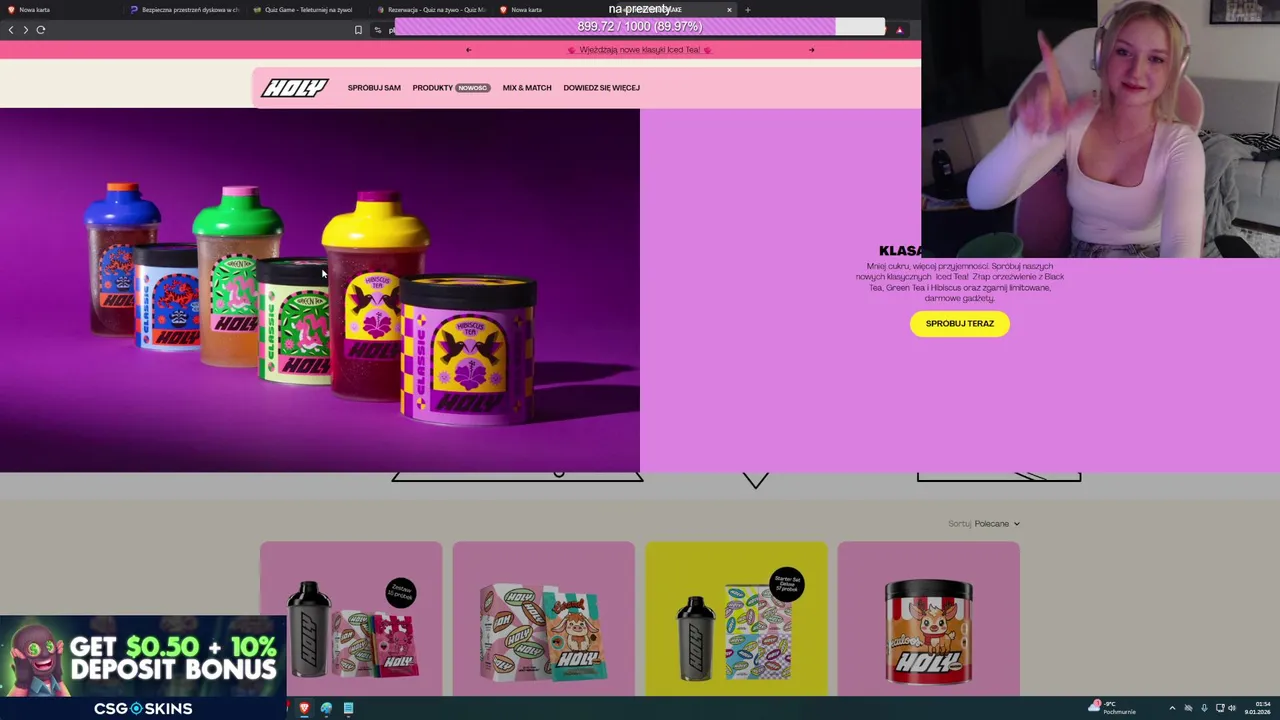
Task: Open the PRODUKTY menu item
Action: pos(433,88)
